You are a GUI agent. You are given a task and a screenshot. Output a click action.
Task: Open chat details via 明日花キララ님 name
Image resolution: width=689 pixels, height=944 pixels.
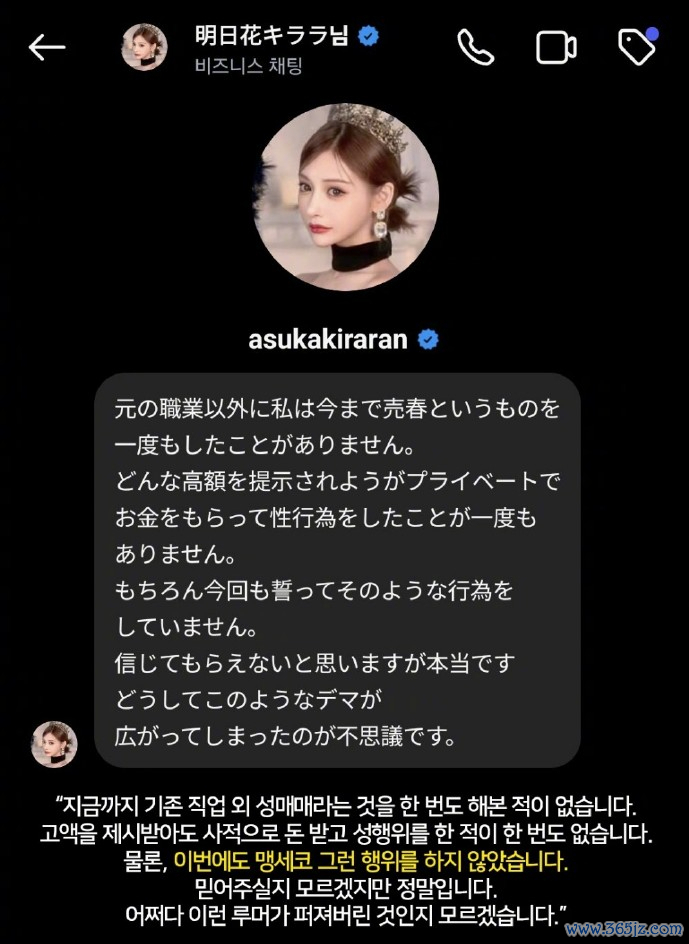click(272, 37)
